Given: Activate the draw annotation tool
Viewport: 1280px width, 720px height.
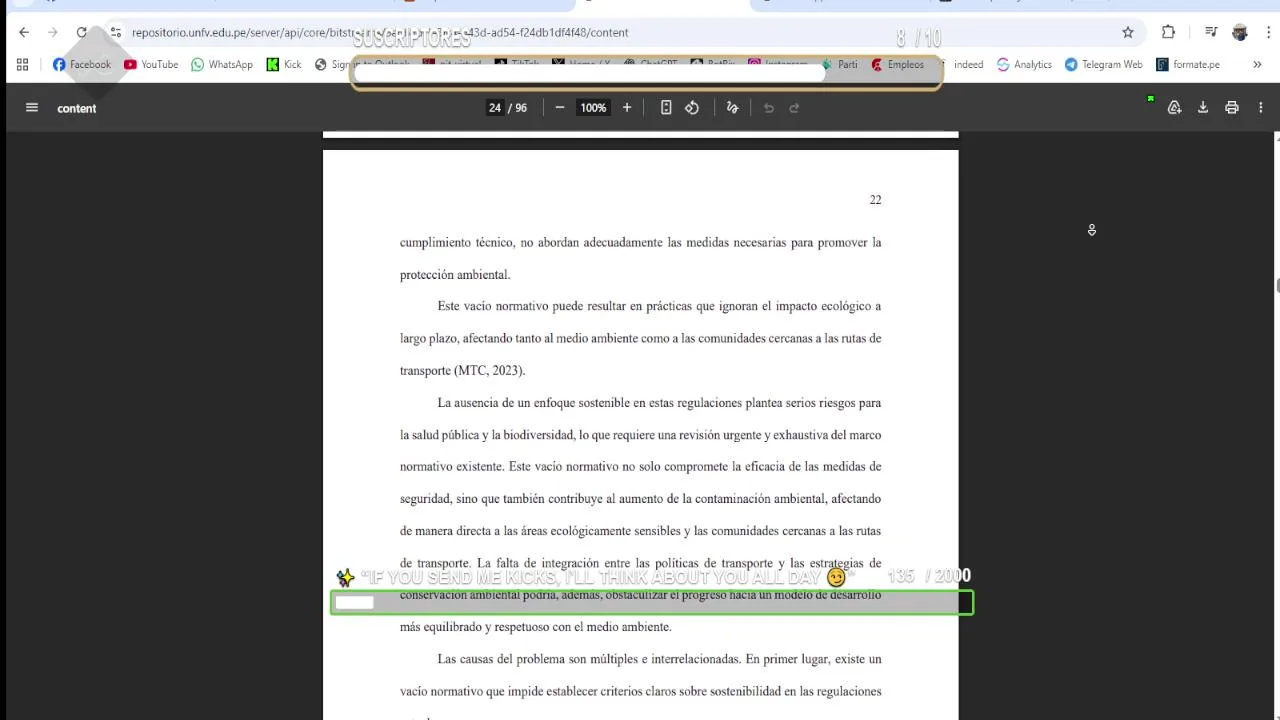Looking at the screenshot, I should [x=732, y=108].
